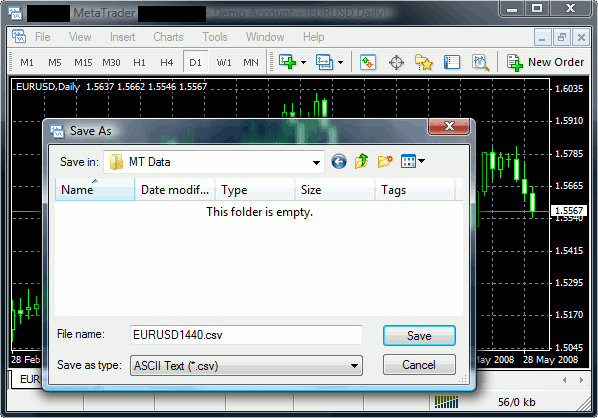This screenshot has height=418, width=598.
Task: Open the Save as type dropdown
Action: click(x=246, y=366)
